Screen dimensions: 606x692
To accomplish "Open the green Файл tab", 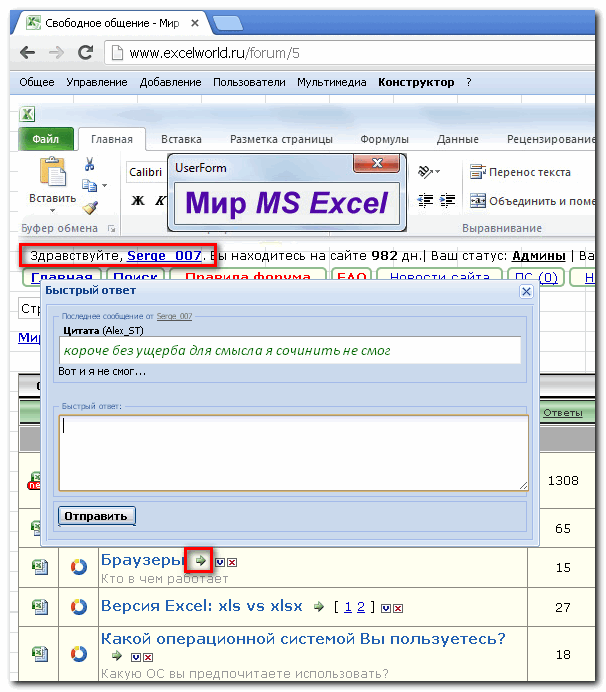I will click(46, 139).
